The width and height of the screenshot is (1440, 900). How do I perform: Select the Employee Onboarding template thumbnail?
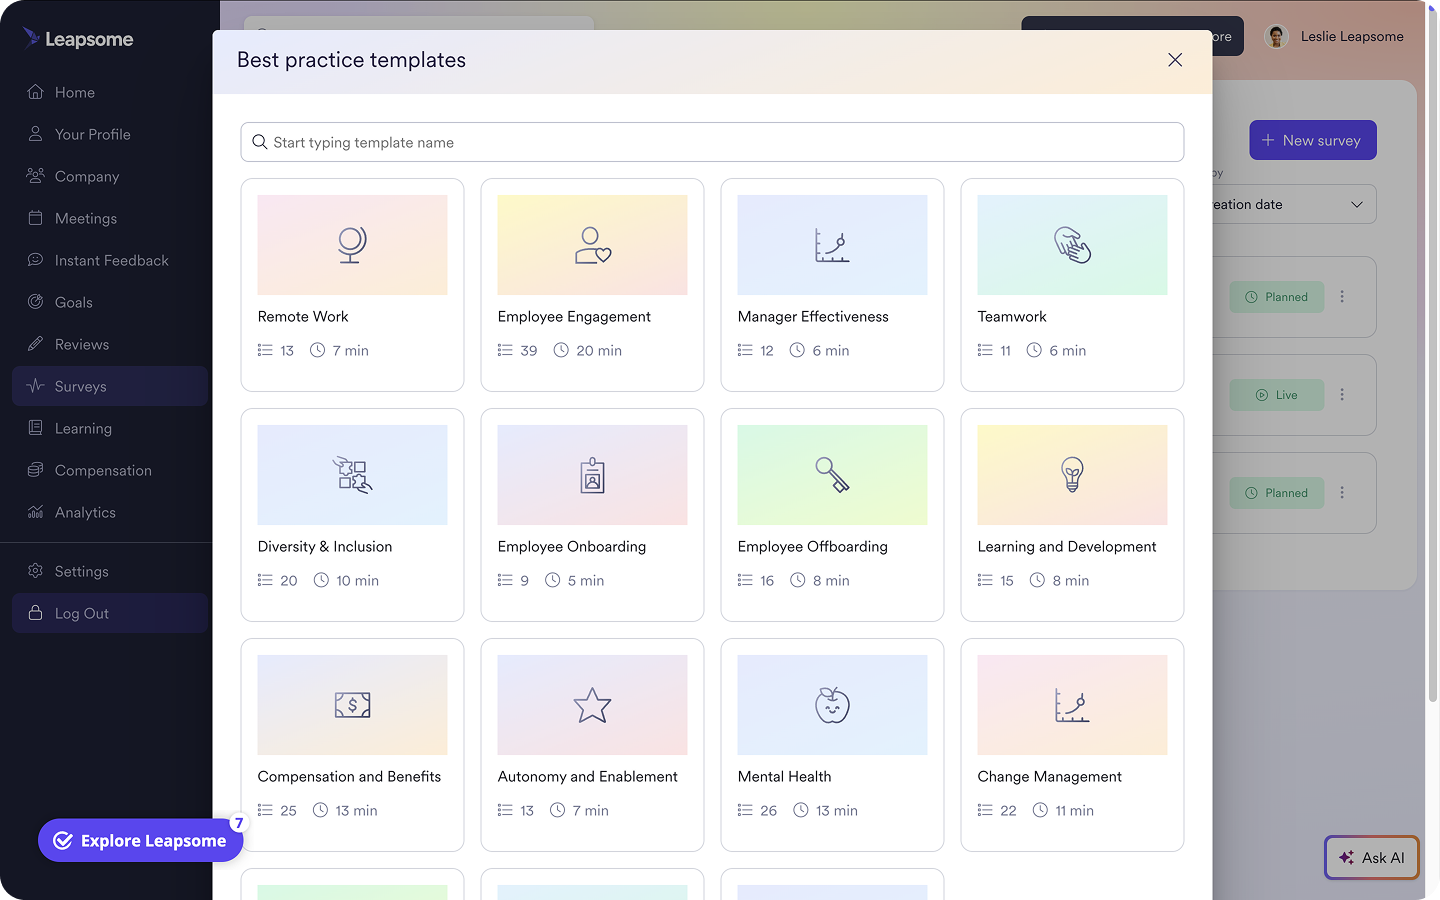(592, 475)
